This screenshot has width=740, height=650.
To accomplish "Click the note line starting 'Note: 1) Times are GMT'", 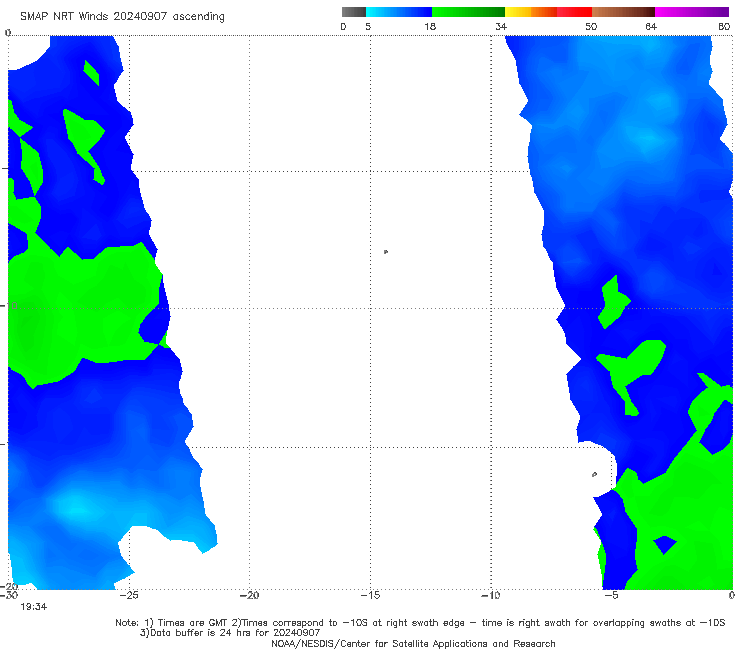I will [x=420, y=623].
